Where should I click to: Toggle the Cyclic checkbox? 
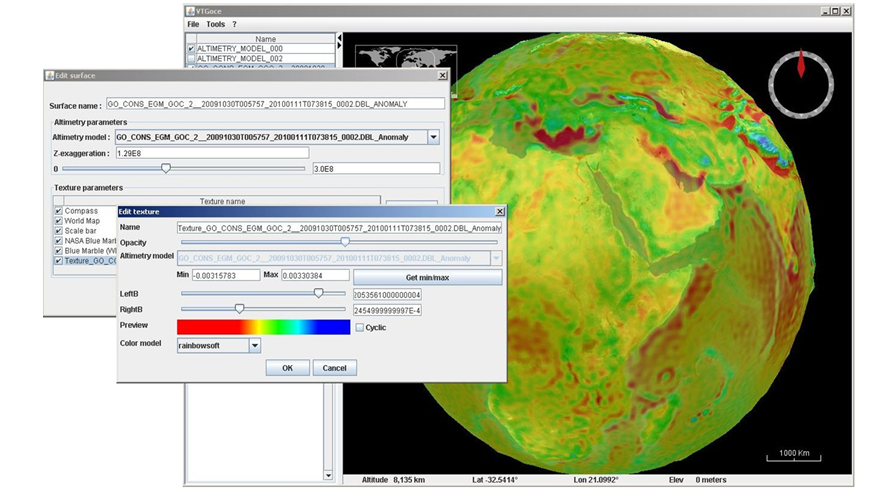pos(360,327)
